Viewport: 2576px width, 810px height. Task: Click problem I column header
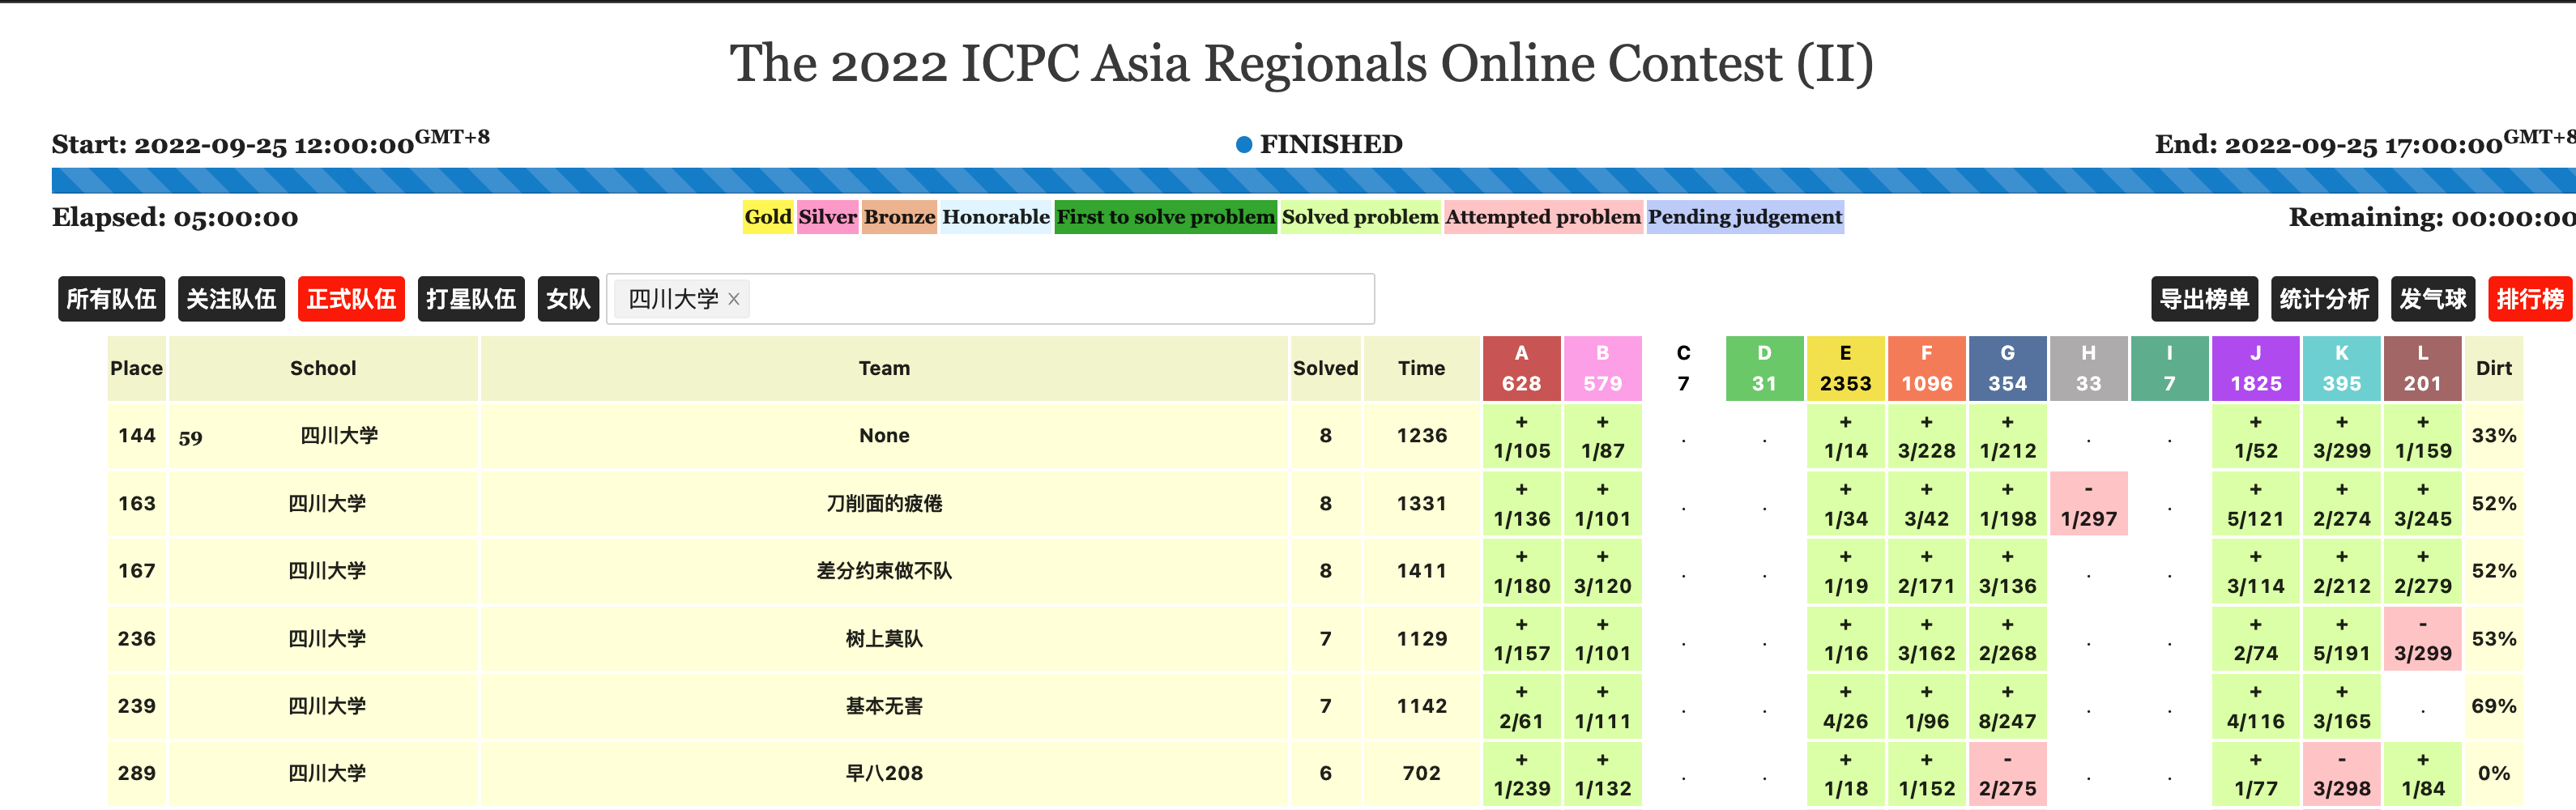[2169, 368]
